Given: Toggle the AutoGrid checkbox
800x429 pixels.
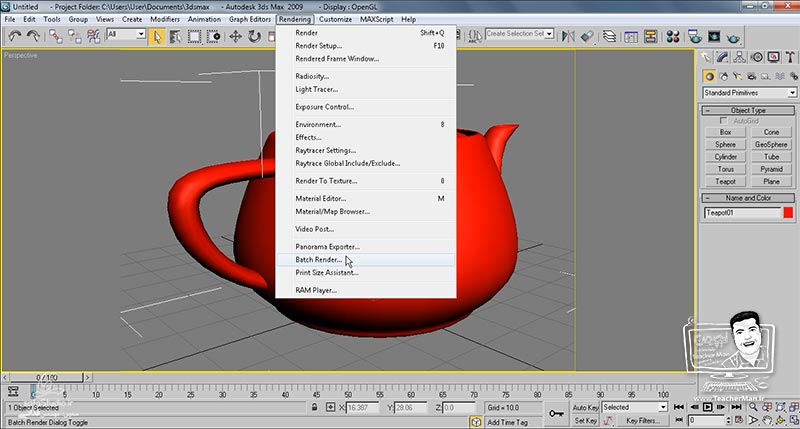Looking at the screenshot, I should (723, 121).
